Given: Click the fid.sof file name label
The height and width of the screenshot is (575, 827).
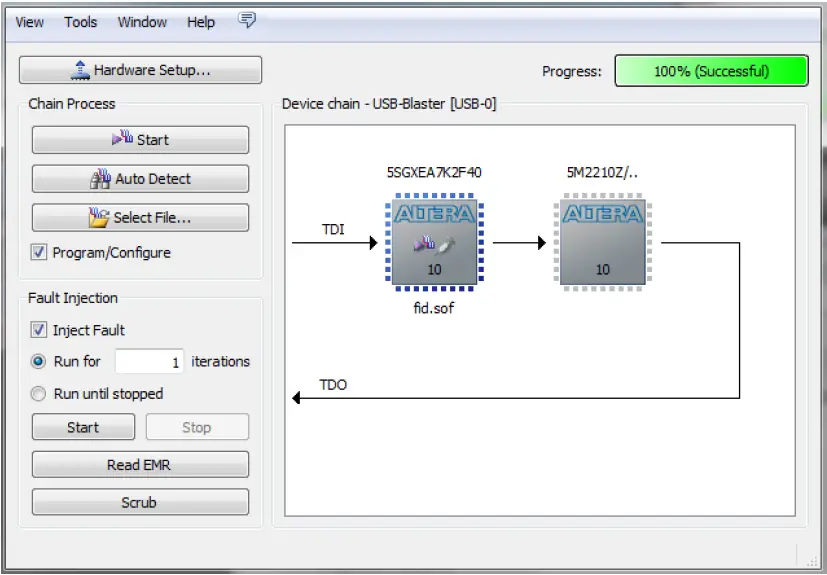Looking at the screenshot, I should point(434,308).
